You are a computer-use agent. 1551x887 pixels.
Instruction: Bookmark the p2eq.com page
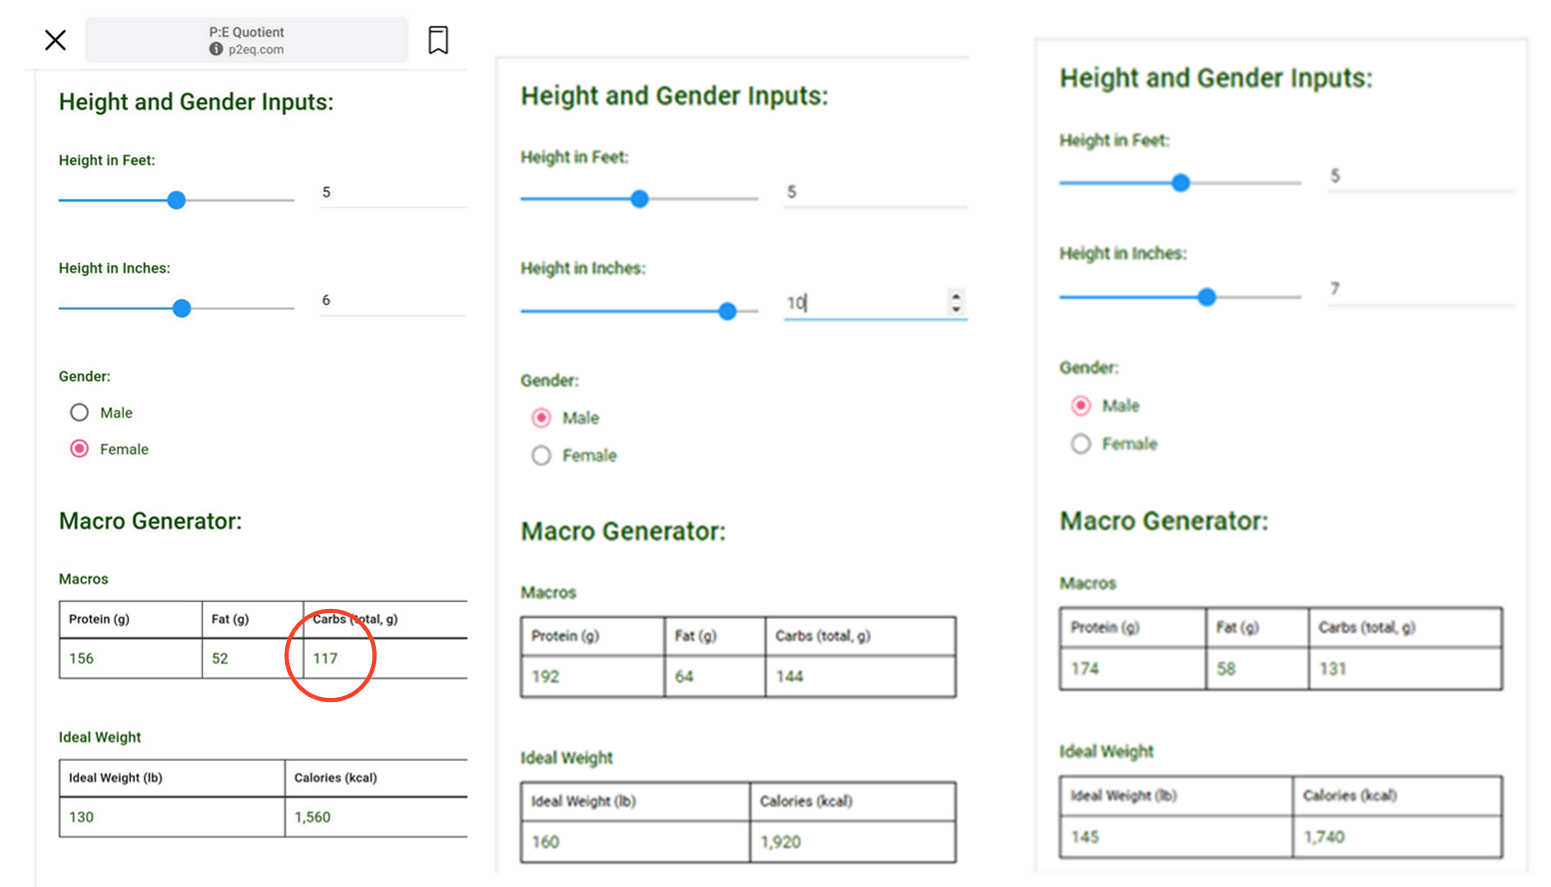pyautogui.click(x=438, y=40)
